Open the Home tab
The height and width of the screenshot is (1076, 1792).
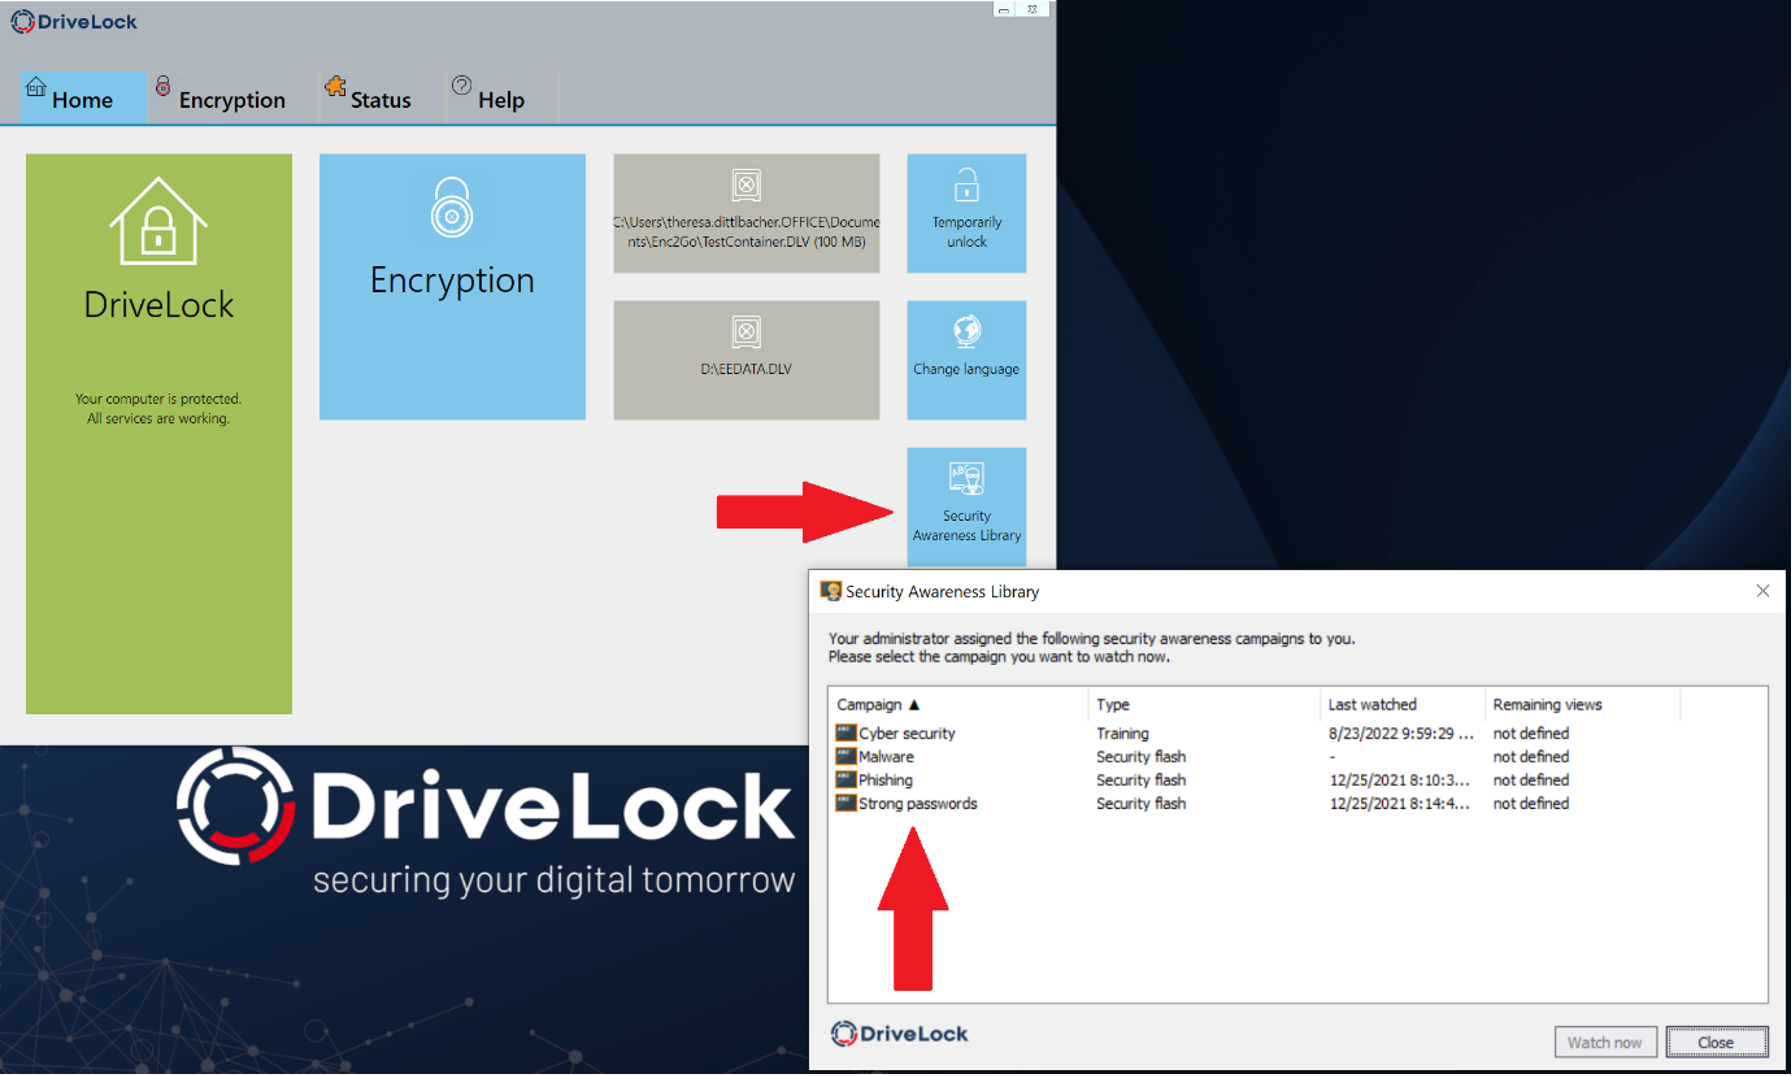83,98
